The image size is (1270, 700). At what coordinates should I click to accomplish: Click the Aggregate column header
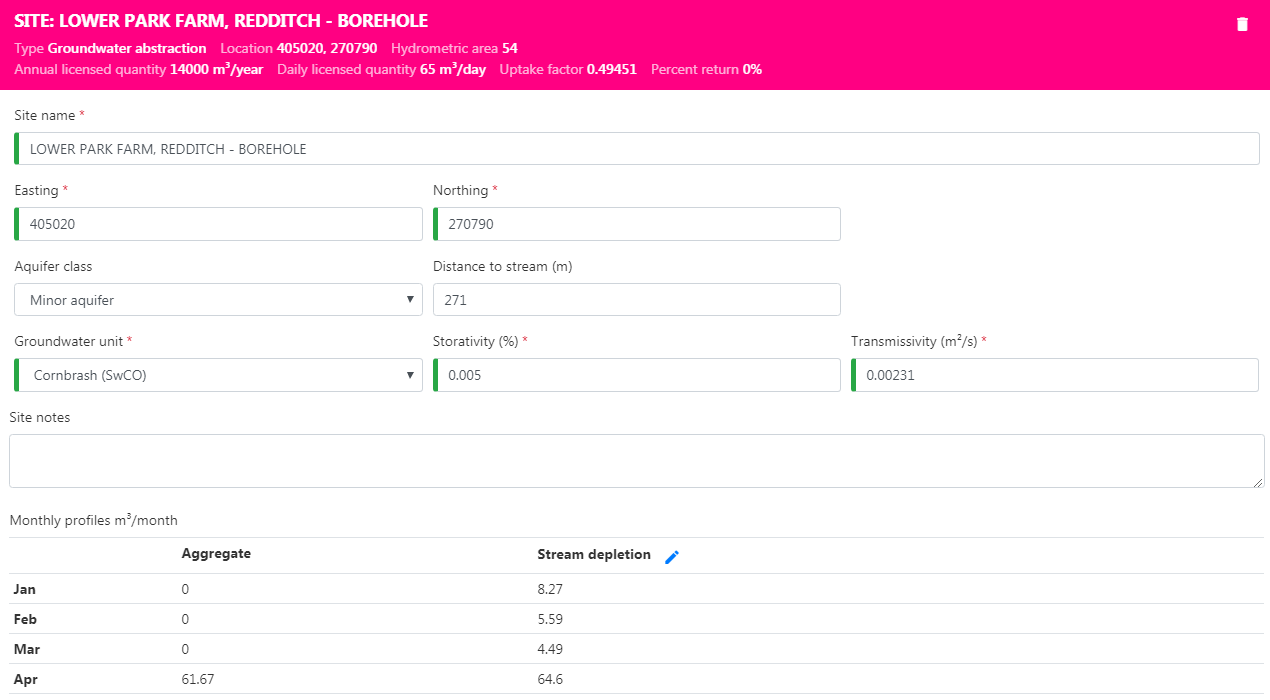click(216, 554)
